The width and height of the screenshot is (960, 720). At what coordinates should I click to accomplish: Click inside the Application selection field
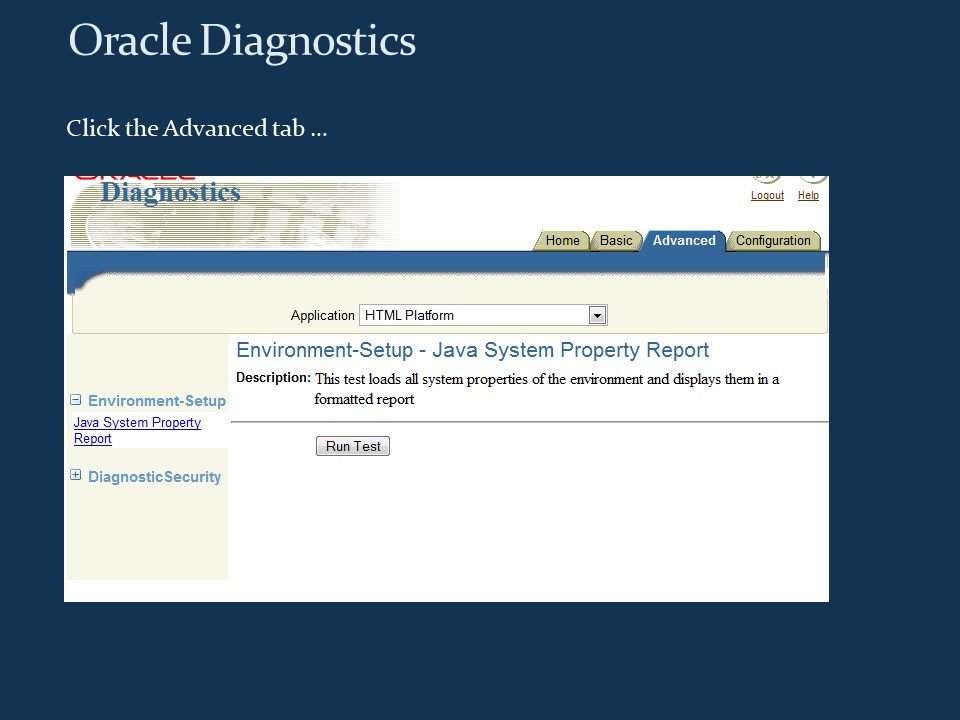[x=470, y=315]
